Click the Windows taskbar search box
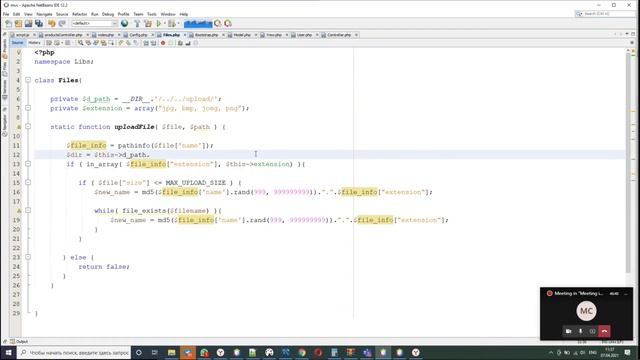This screenshot has height=360, width=640. click(x=74, y=353)
